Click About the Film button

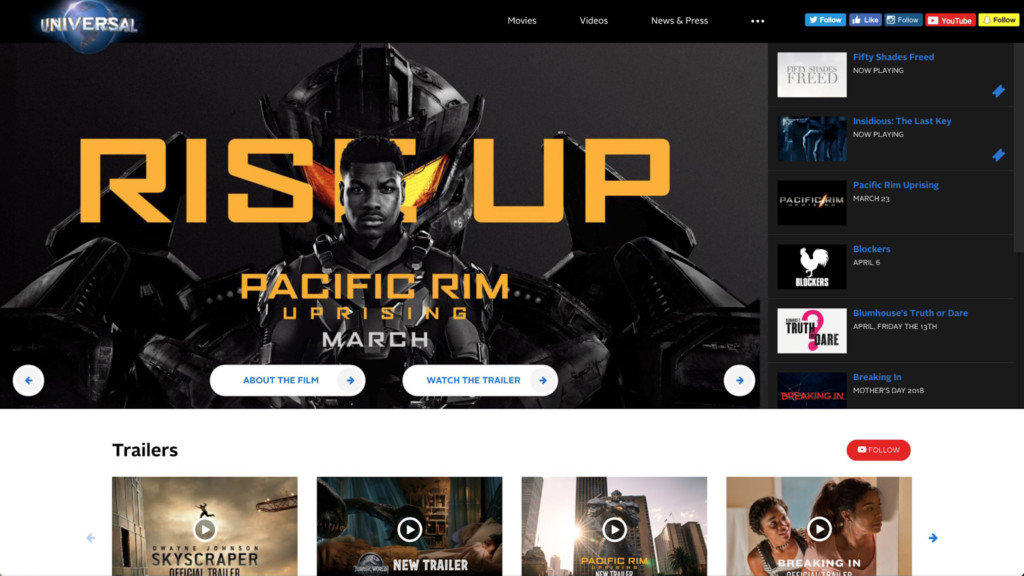pyautogui.click(x=287, y=380)
